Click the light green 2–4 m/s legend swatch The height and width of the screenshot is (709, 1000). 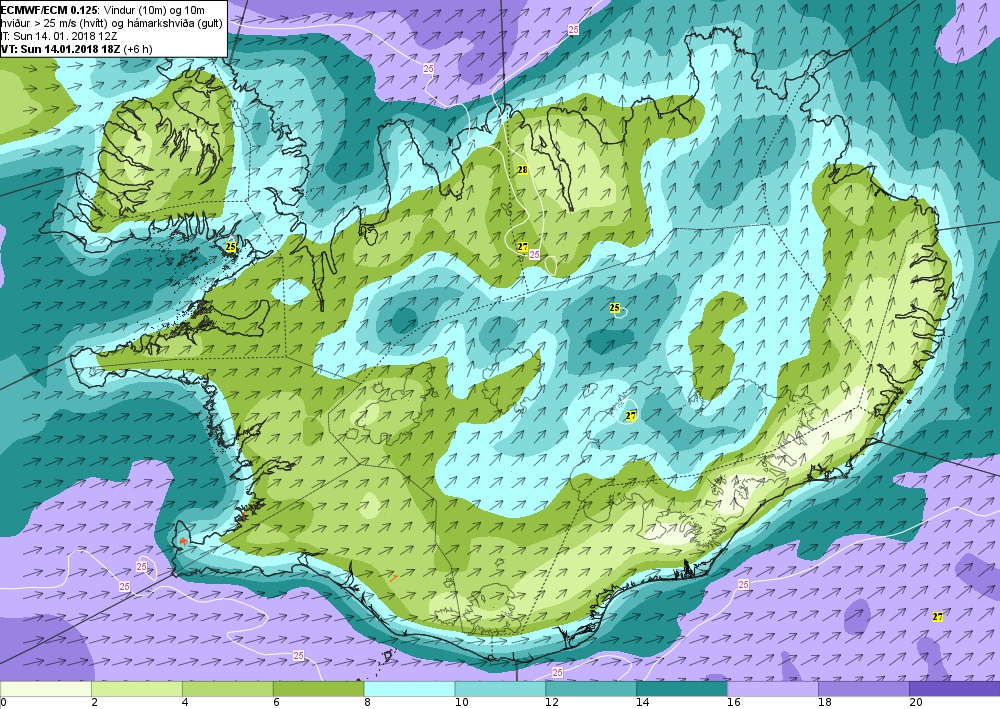pyautogui.click(x=136, y=689)
